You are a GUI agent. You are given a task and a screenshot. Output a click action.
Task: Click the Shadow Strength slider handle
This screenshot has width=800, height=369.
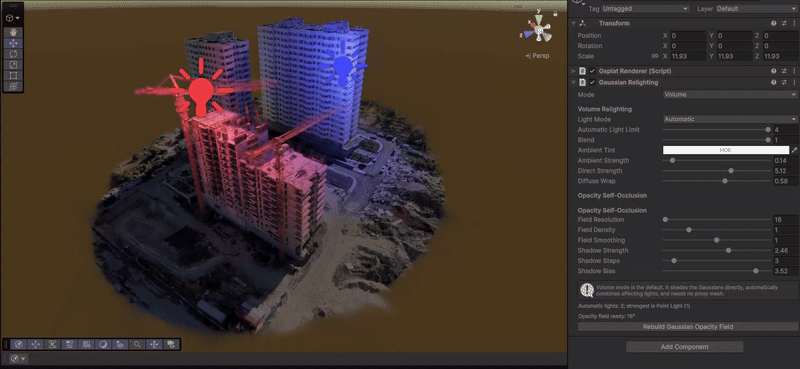(x=728, y=250)
